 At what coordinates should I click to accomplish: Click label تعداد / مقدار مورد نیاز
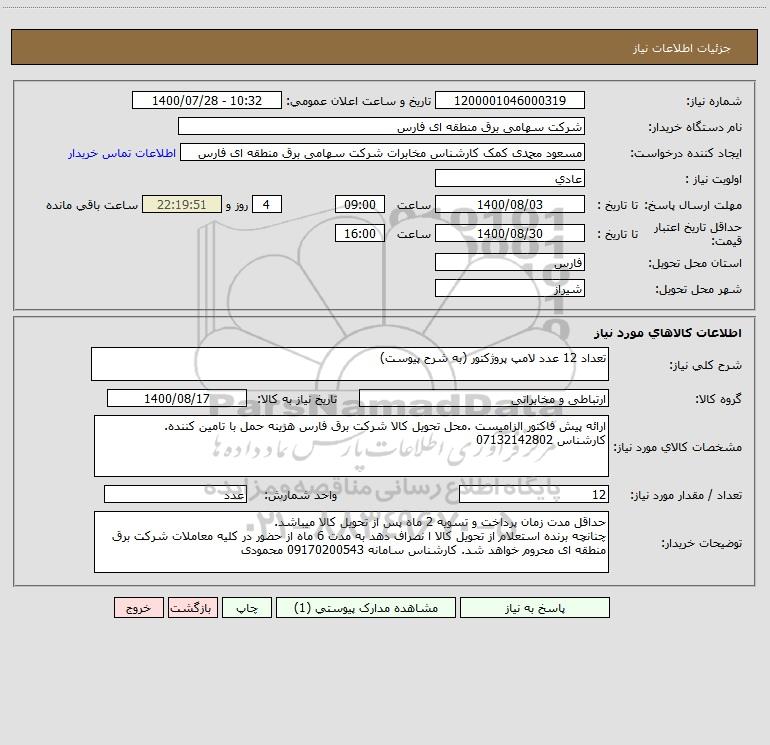[686, 496]
